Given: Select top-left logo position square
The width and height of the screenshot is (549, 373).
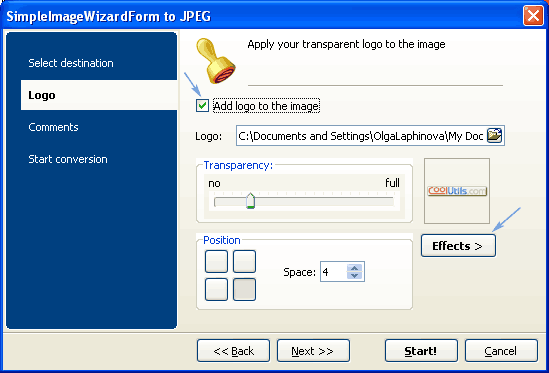Looking at the screenshot, I should tap(216, 261).
